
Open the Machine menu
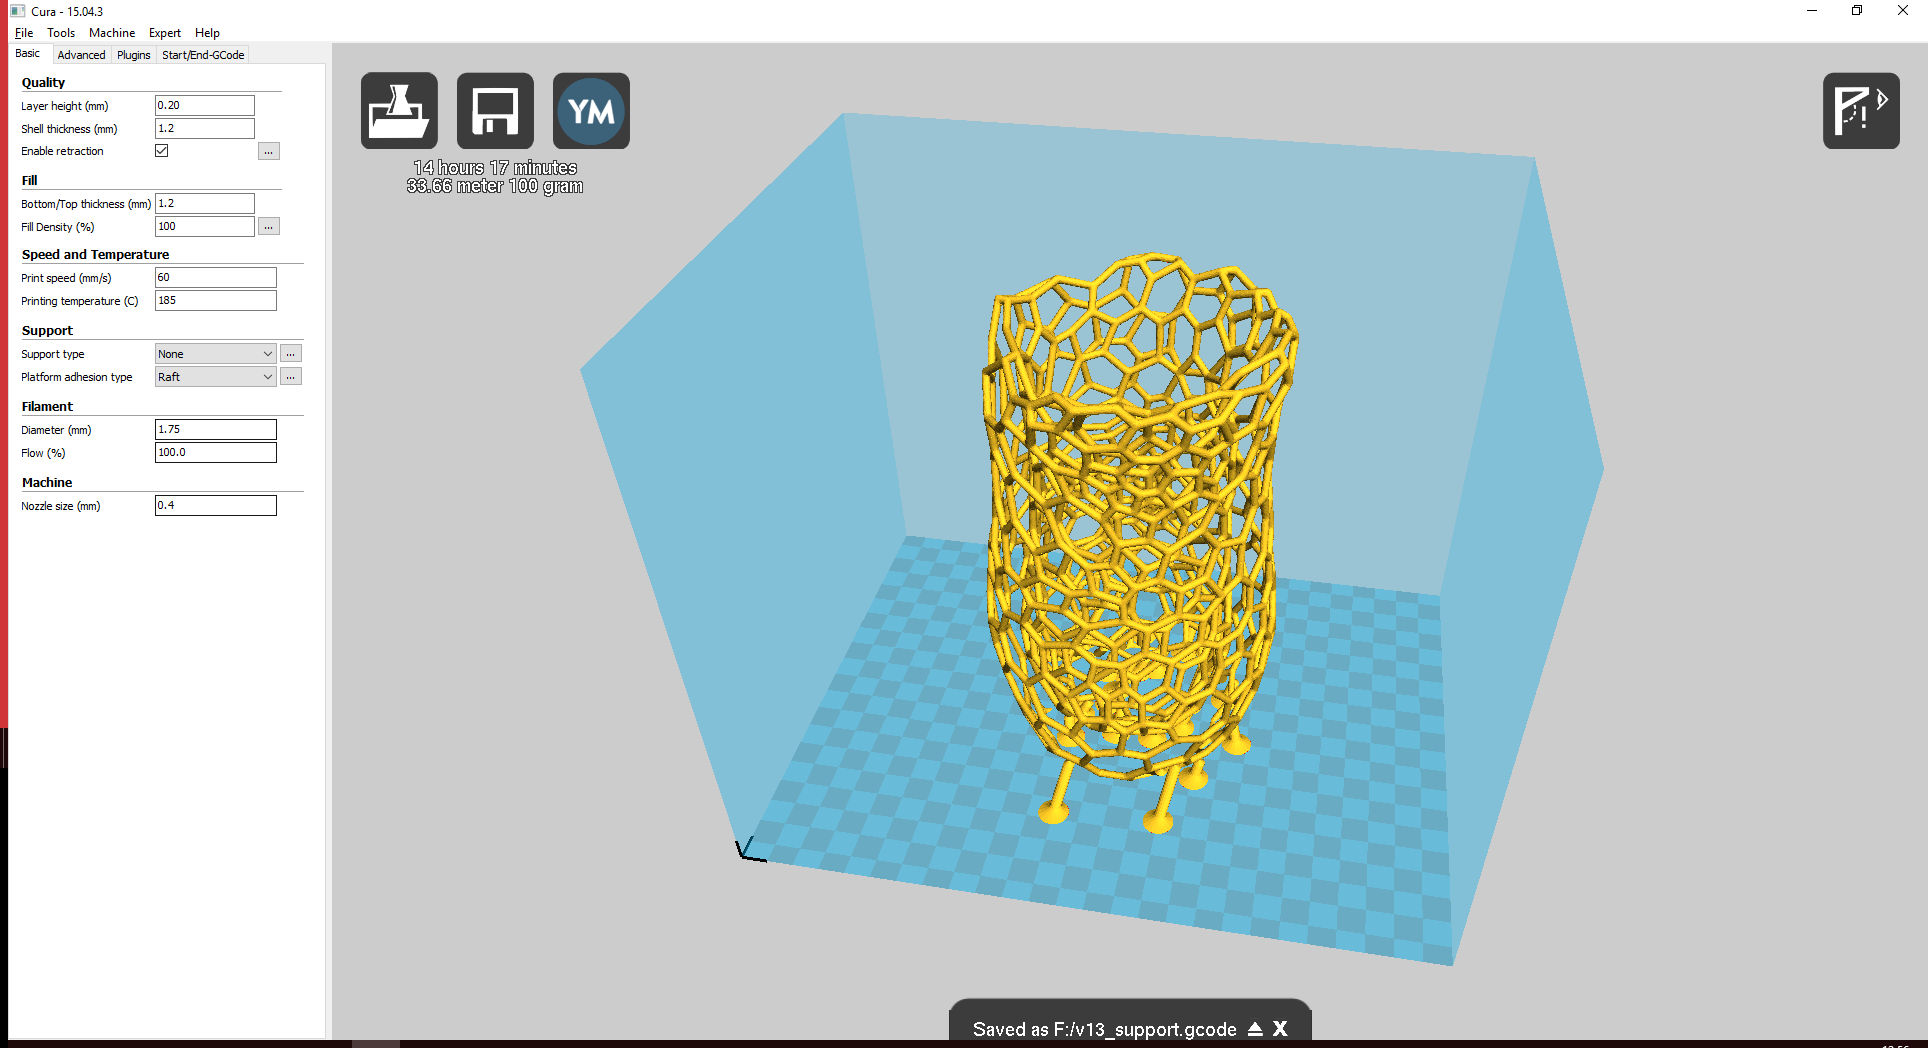point(112,33)
